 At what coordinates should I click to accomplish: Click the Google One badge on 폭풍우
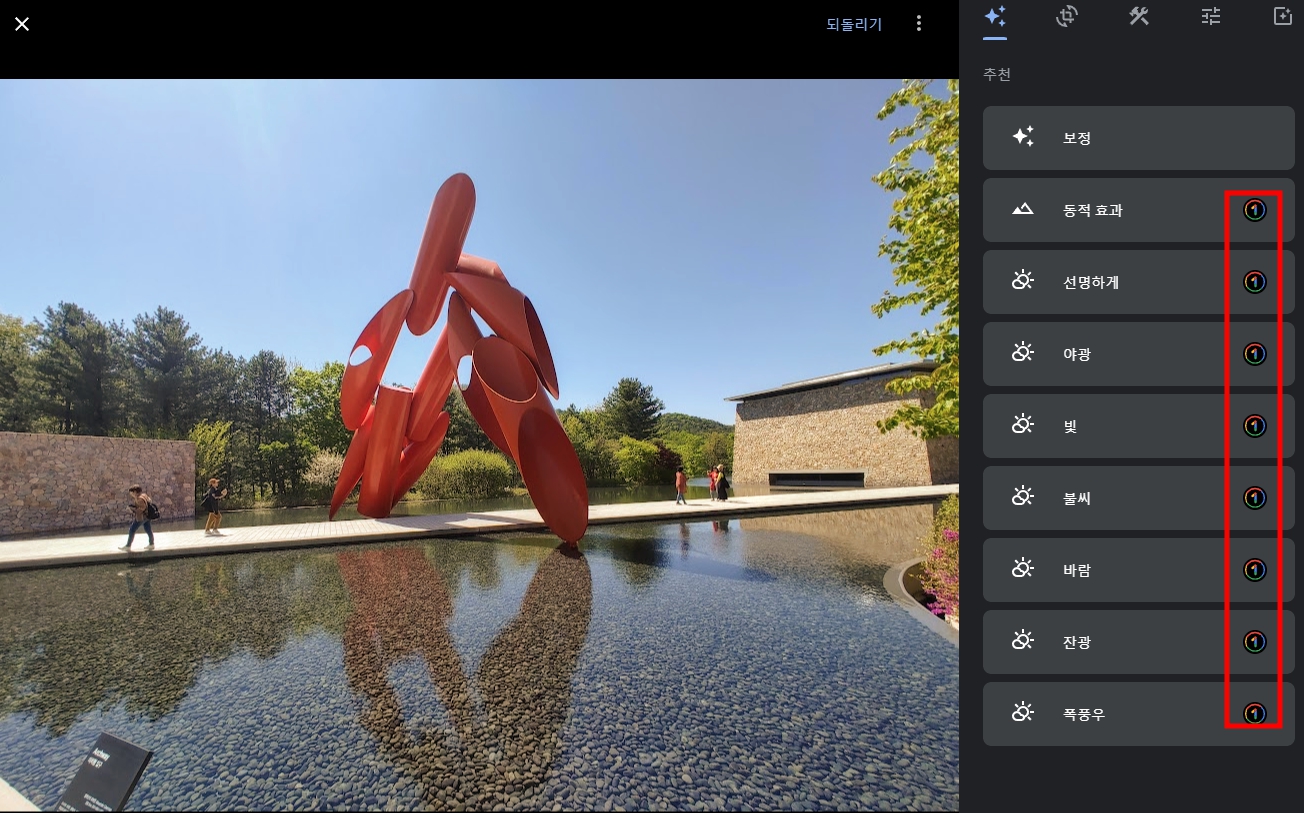coord(1255,714)
